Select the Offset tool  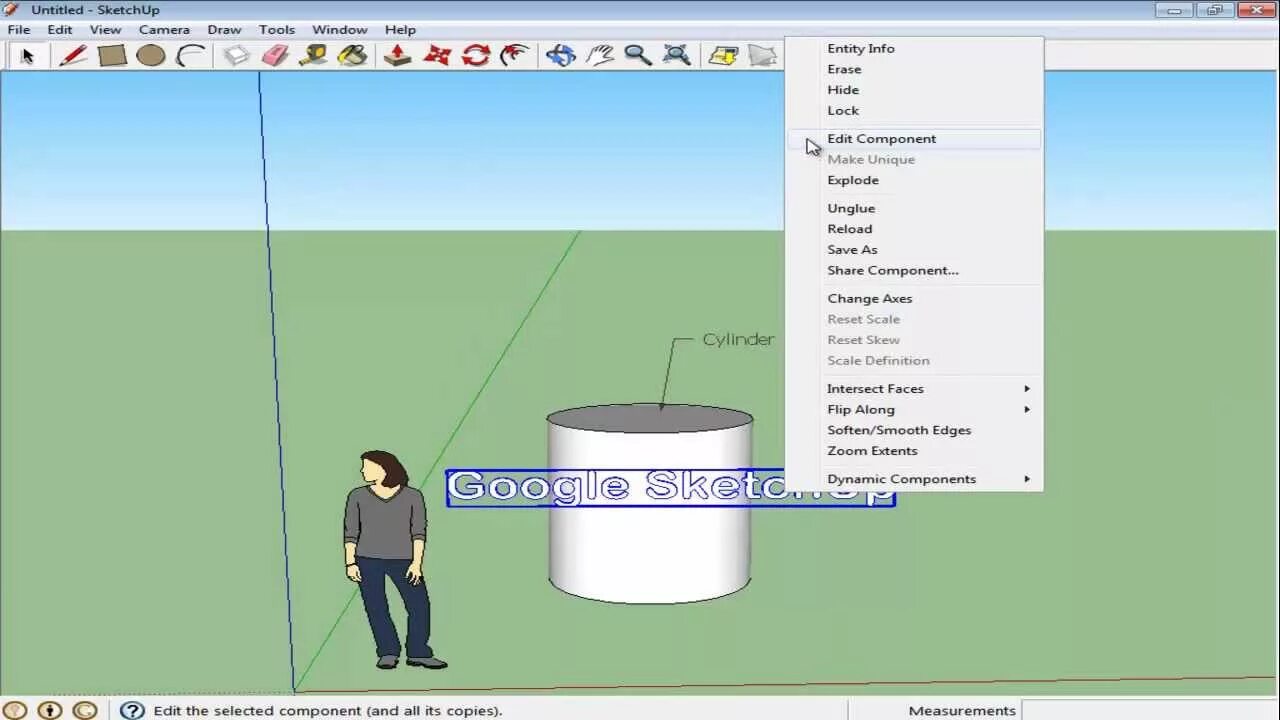[x=514, y=56]
